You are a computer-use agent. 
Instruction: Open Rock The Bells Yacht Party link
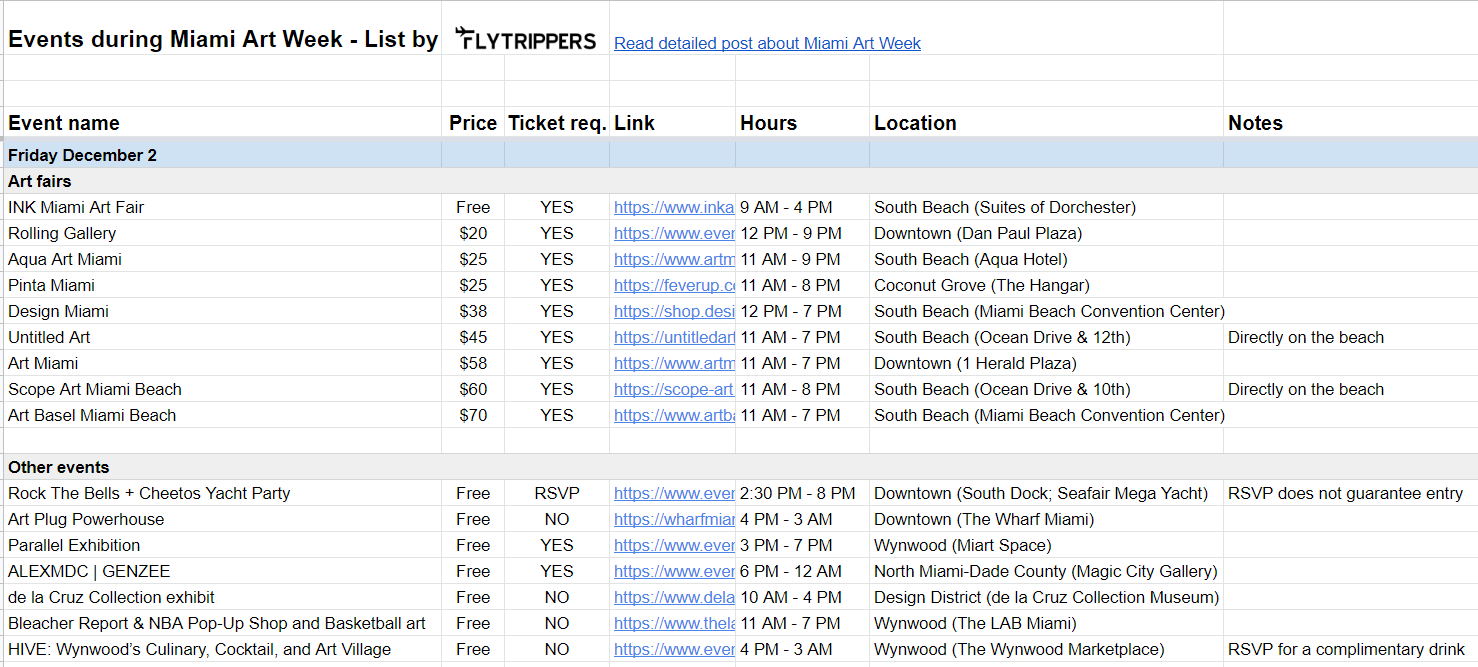tap(674, 493)
